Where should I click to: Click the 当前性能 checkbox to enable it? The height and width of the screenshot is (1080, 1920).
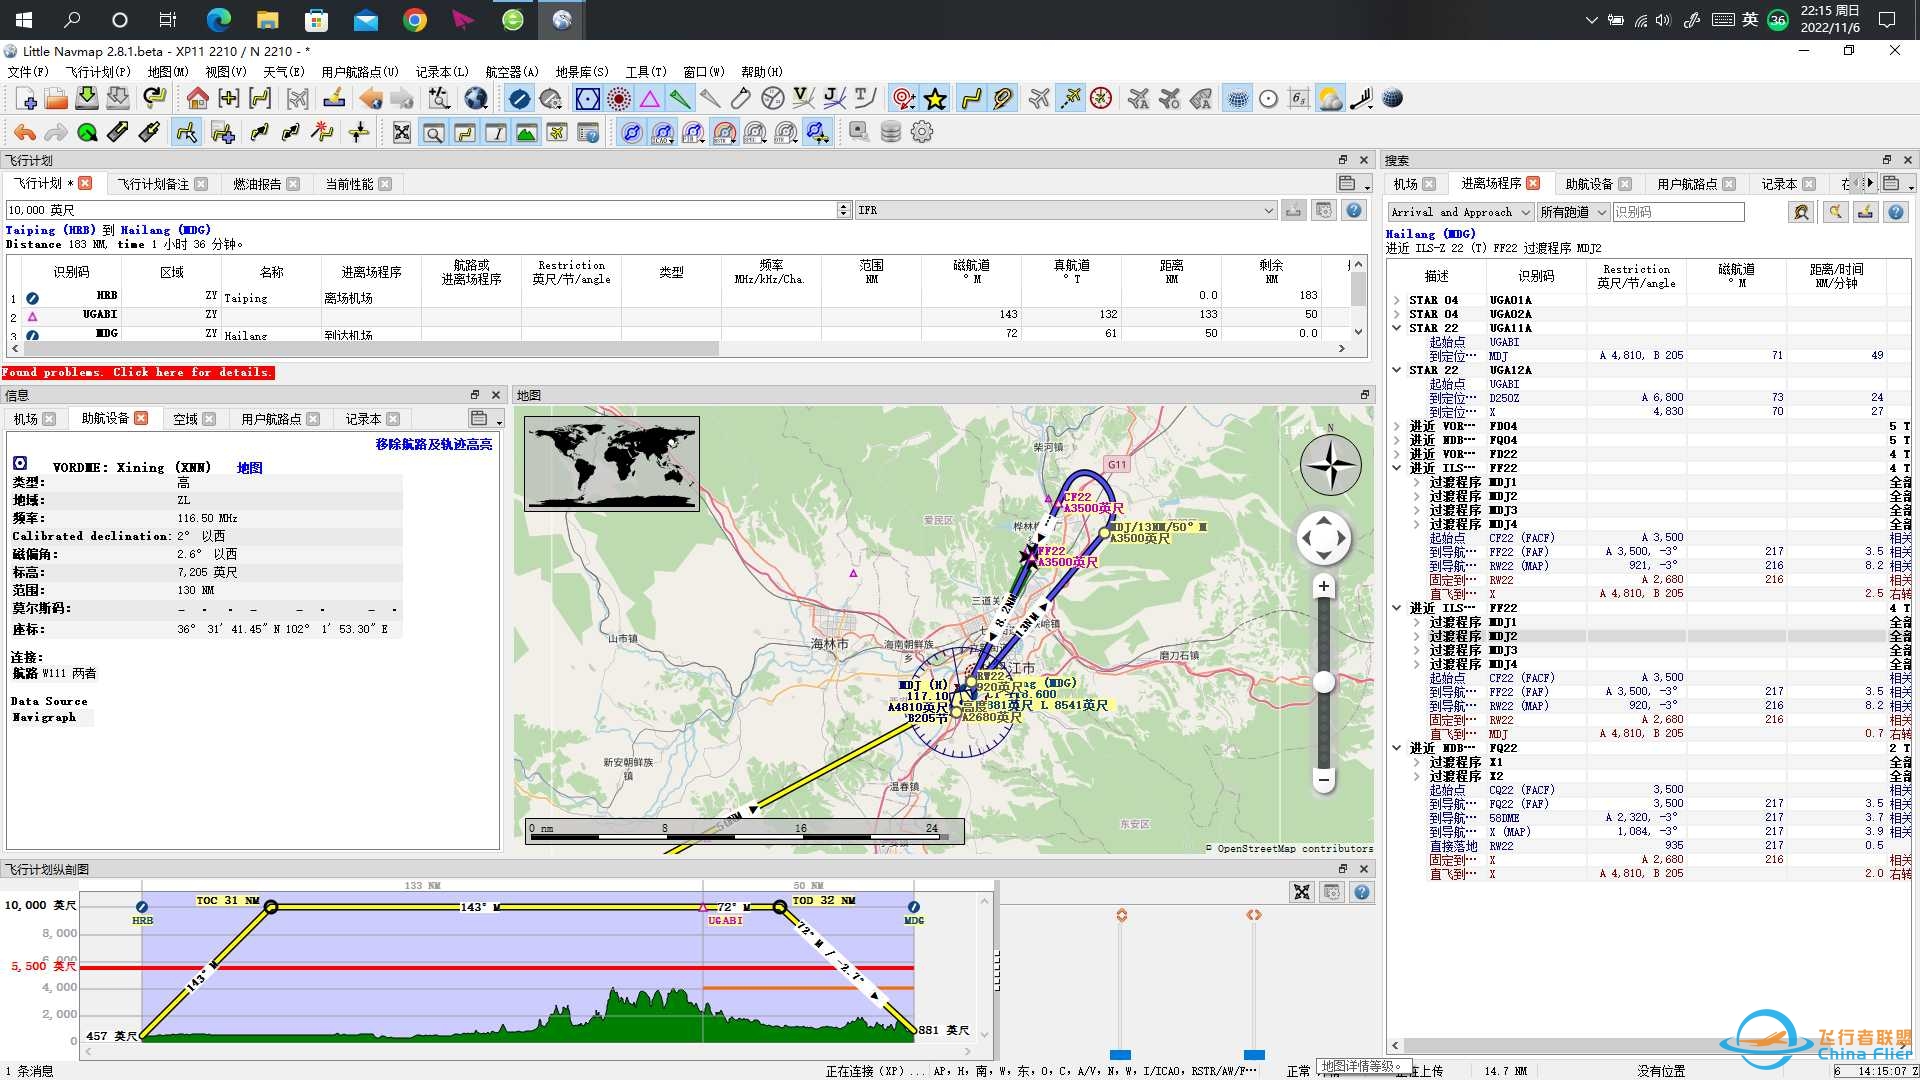349,183
